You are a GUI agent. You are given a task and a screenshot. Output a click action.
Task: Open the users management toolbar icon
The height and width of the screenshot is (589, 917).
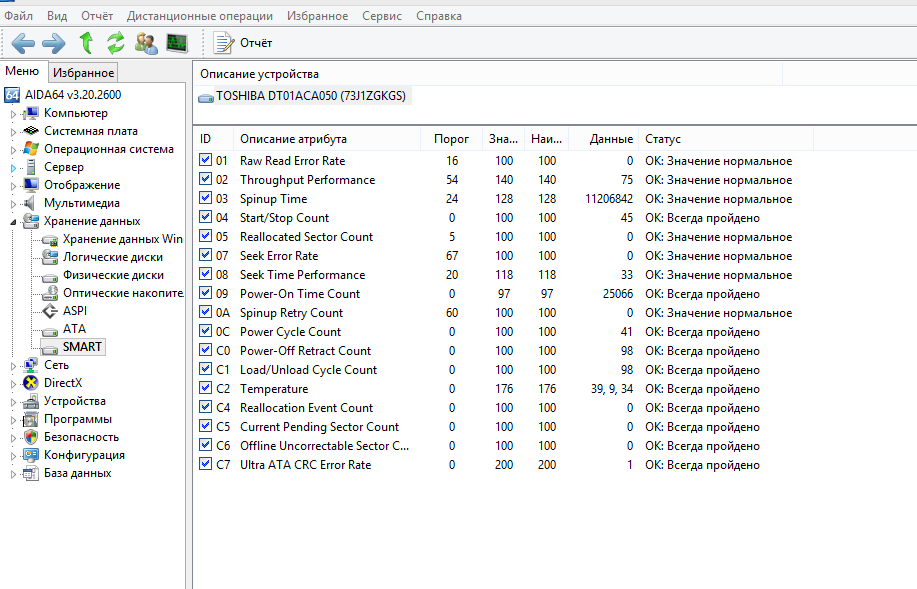pyautogui.click(x=146, y=43)
